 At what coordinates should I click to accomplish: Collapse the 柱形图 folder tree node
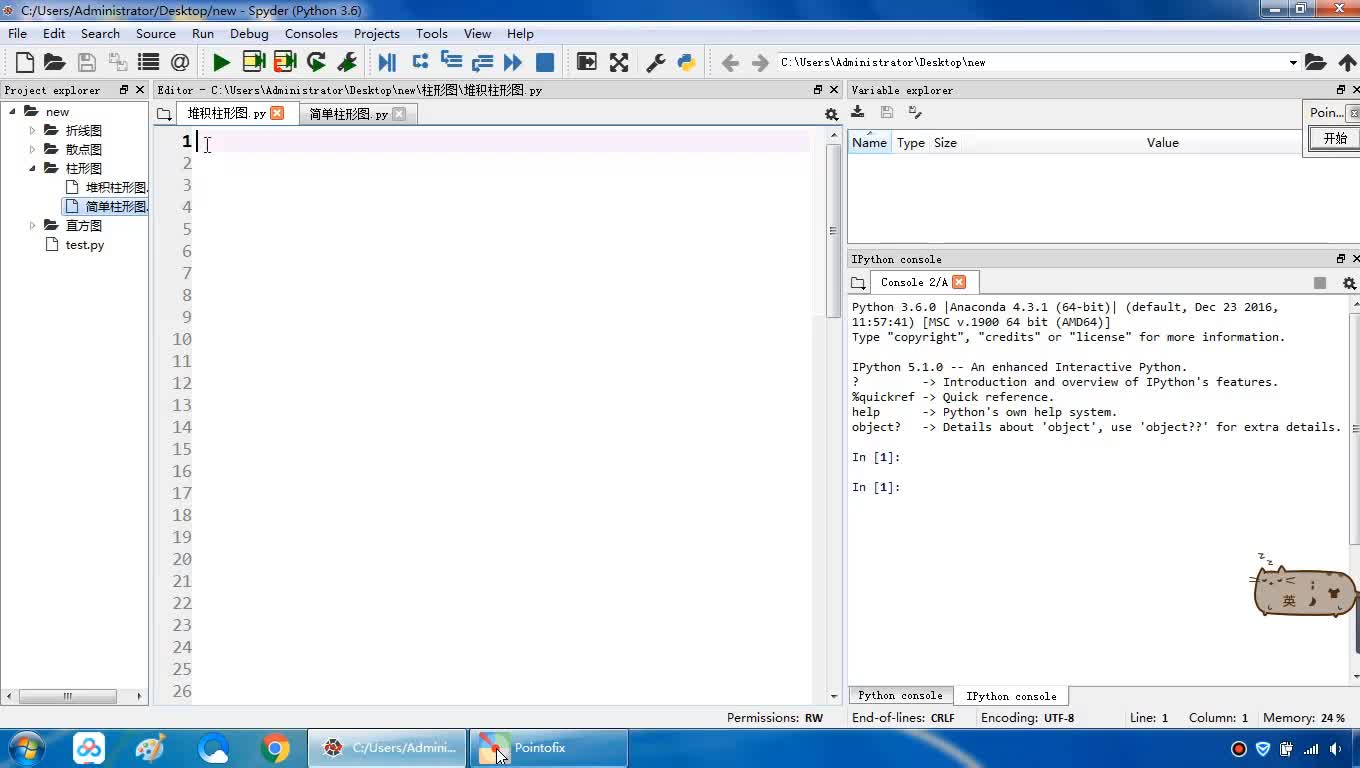[32, 169]
